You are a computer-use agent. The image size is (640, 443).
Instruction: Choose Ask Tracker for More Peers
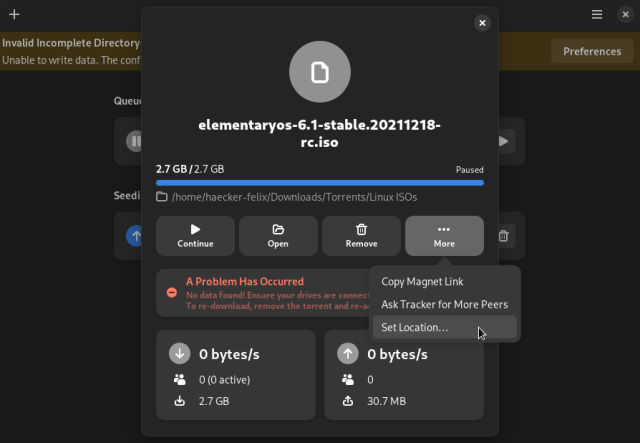point(444,304)
